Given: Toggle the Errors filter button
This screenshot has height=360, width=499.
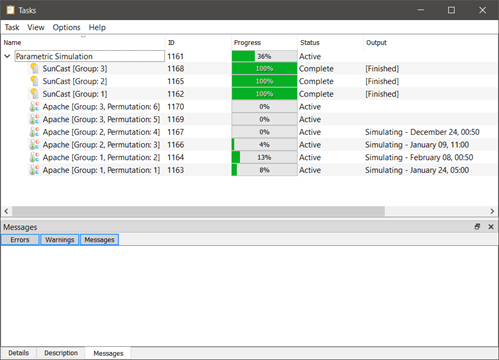Looking at the screenshot, I should coord(20,240).
